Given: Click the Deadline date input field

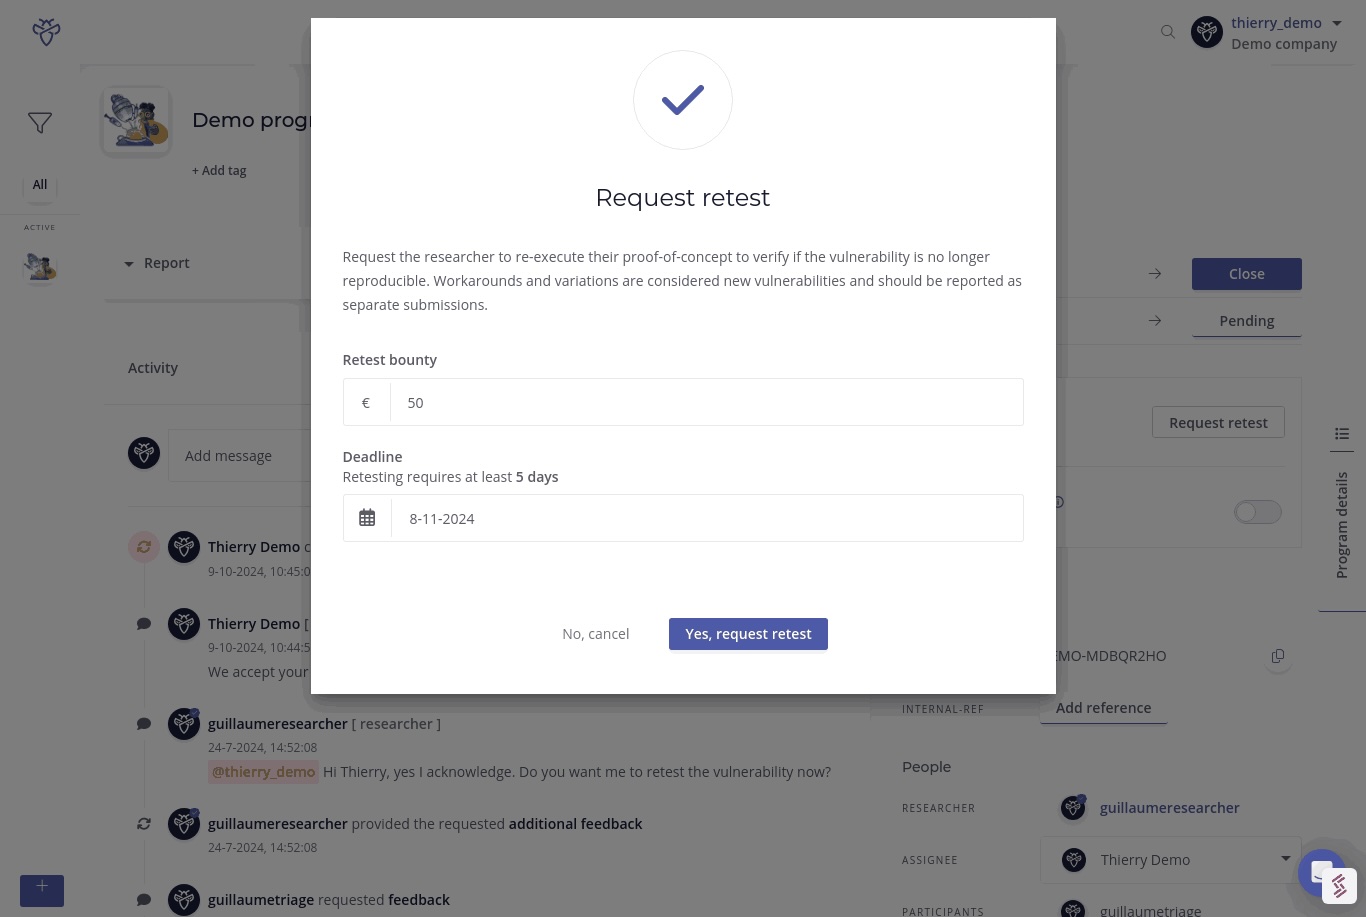Looking at the screenshot, I should [707, 518].
